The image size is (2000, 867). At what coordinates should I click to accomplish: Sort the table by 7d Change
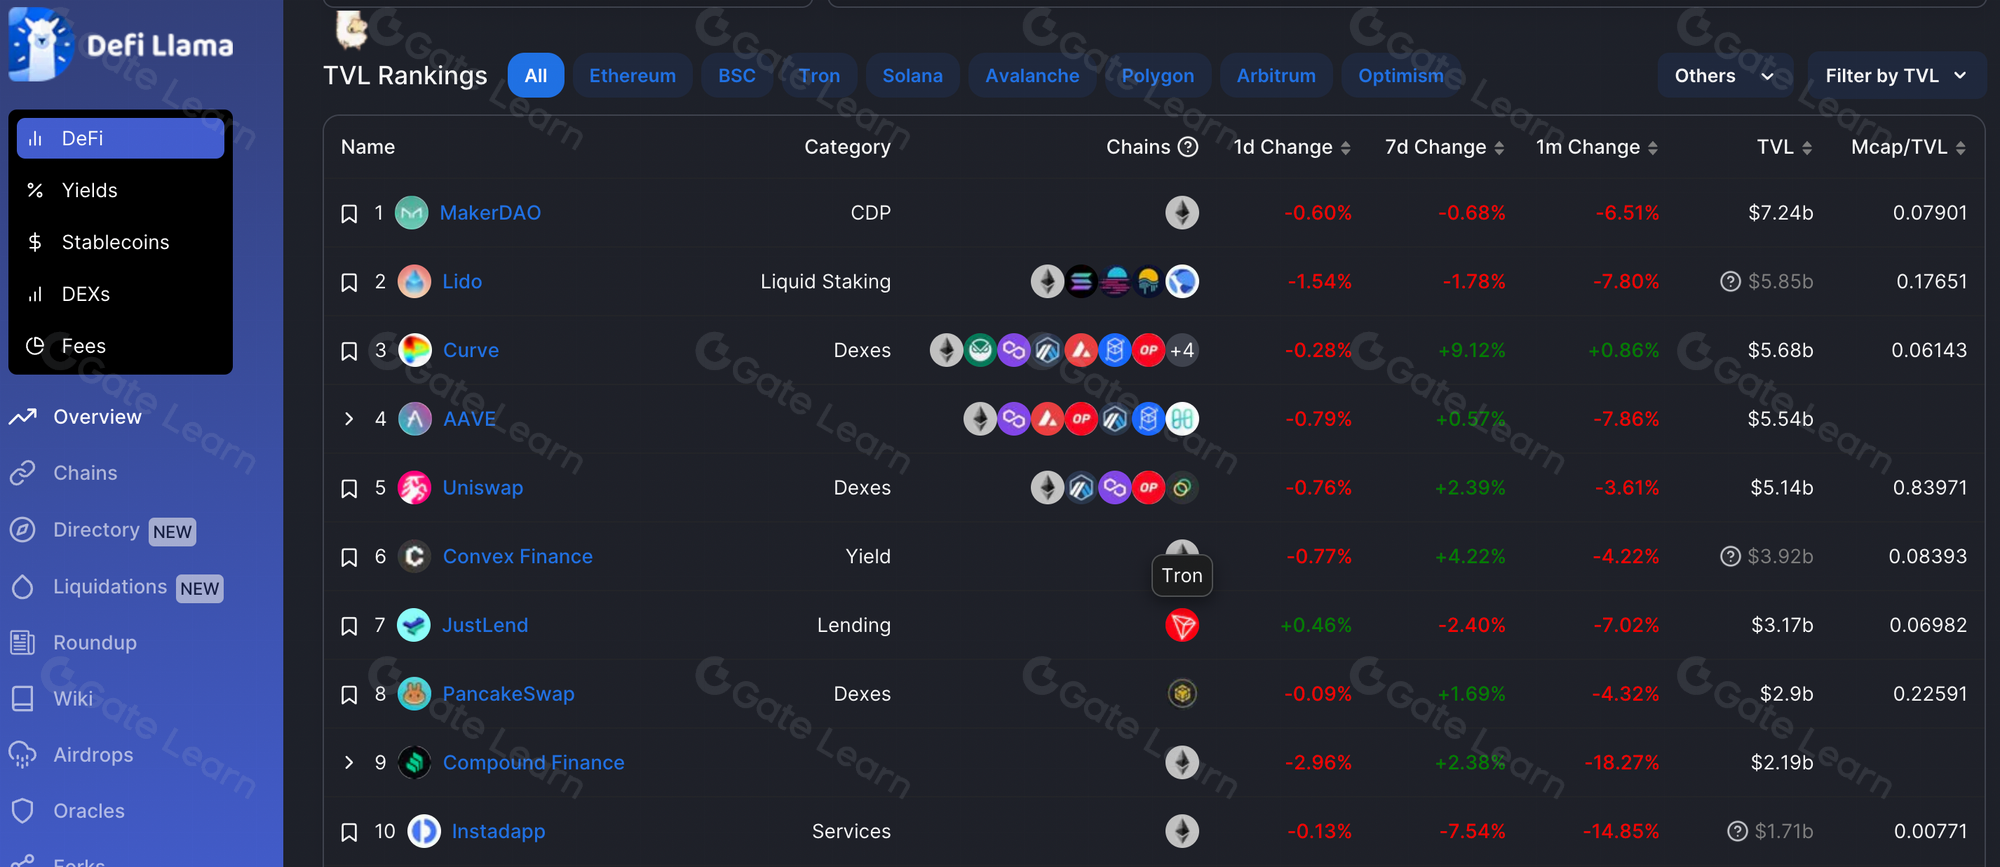[x=1444, y=147]
